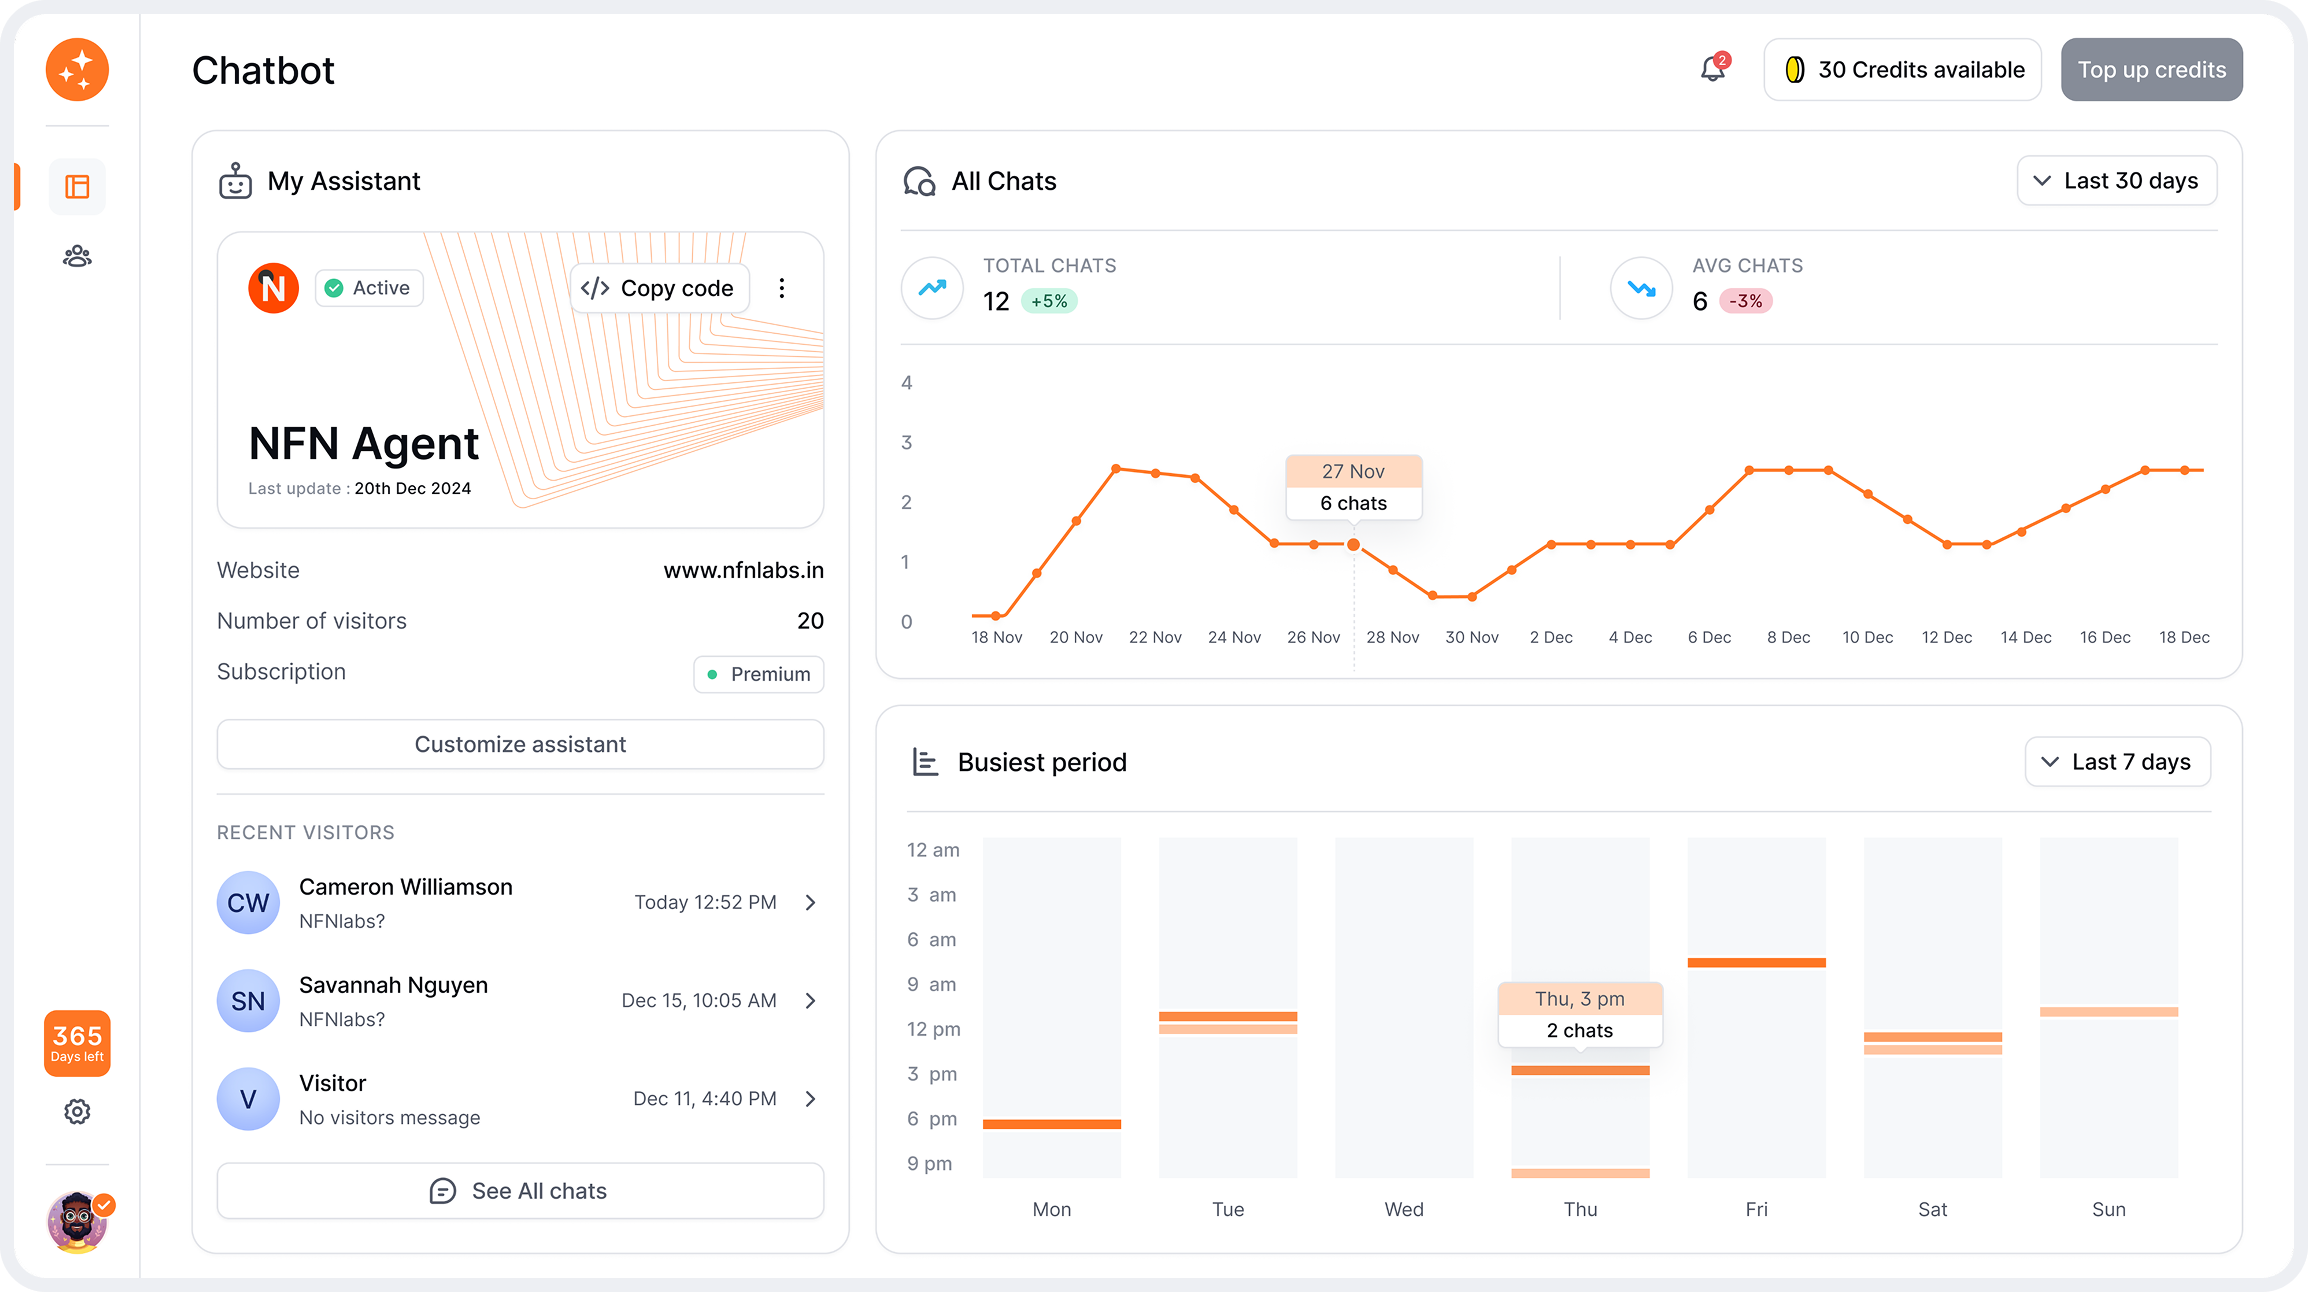Open settings gear in sidebar

click(77, 1112)
